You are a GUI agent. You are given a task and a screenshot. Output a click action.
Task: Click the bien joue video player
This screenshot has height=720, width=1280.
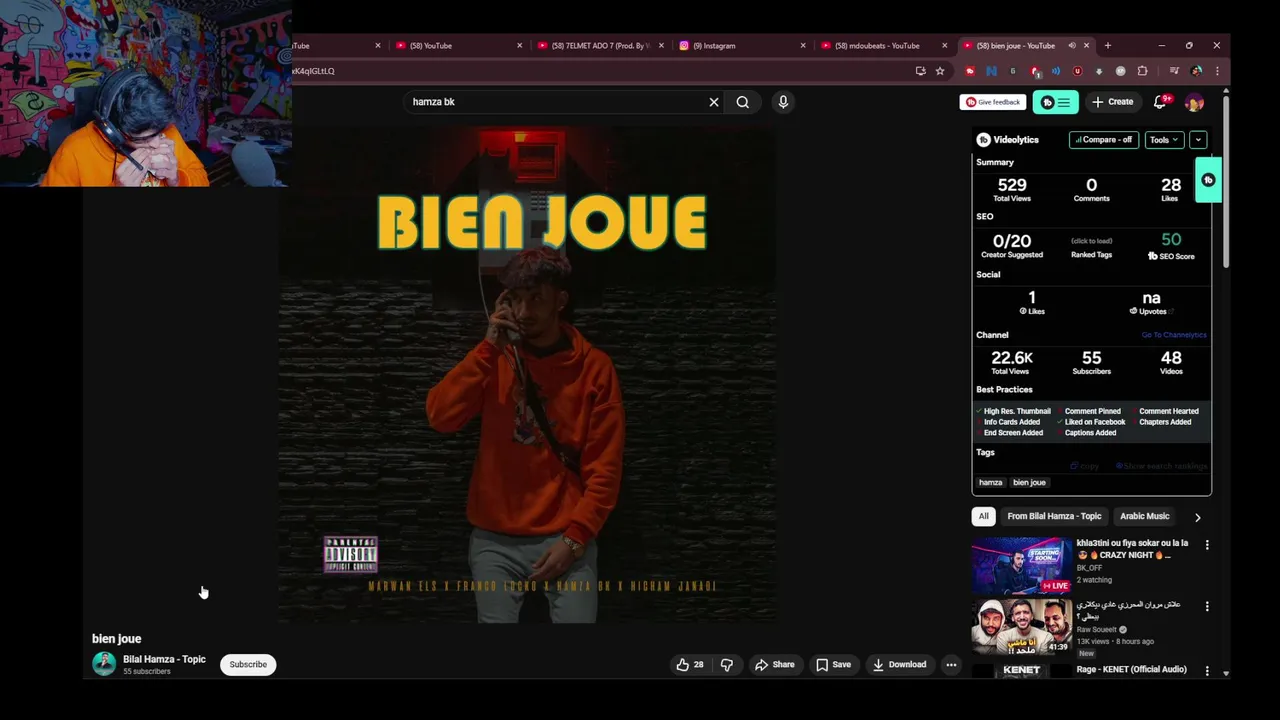coord(527,374)
